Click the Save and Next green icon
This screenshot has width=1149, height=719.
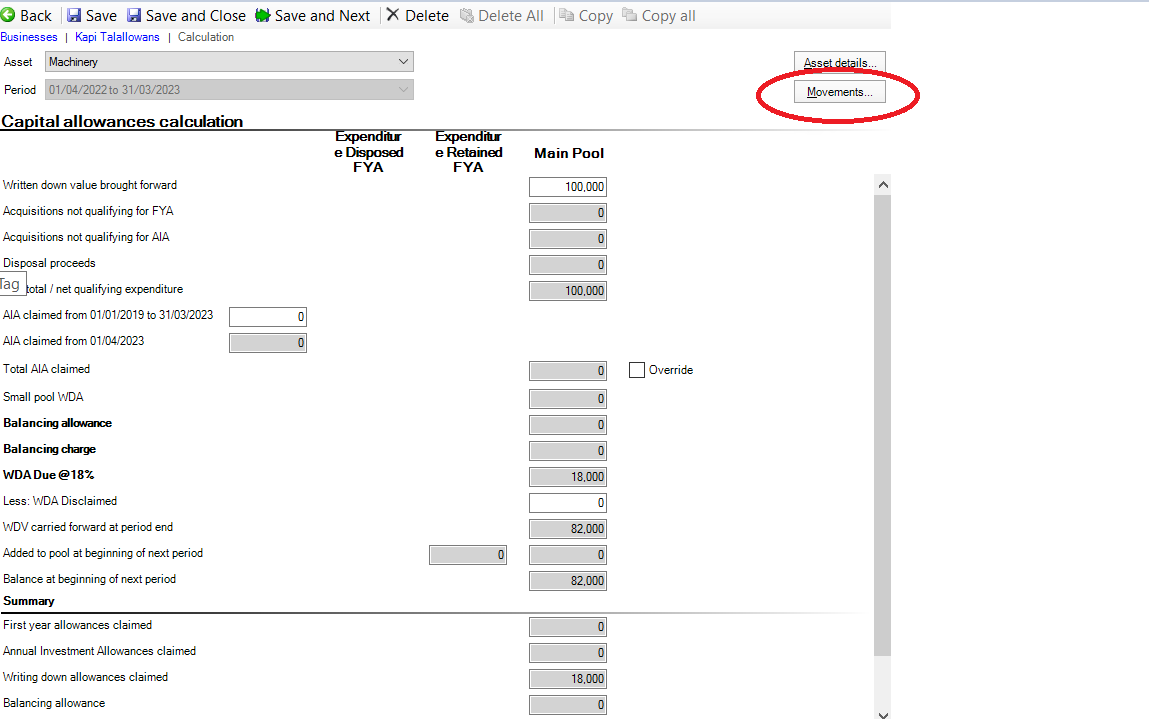262,15
